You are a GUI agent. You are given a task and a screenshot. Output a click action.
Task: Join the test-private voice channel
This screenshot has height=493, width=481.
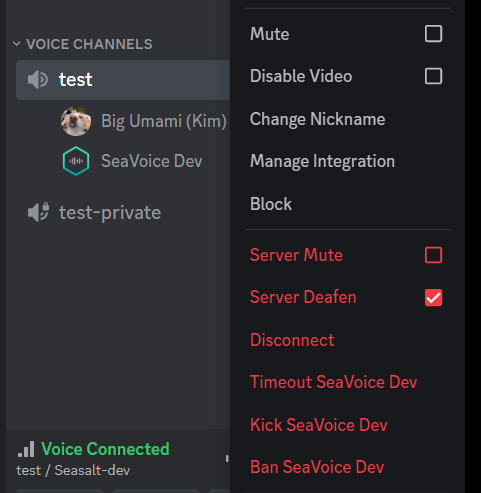coord(110,213)
